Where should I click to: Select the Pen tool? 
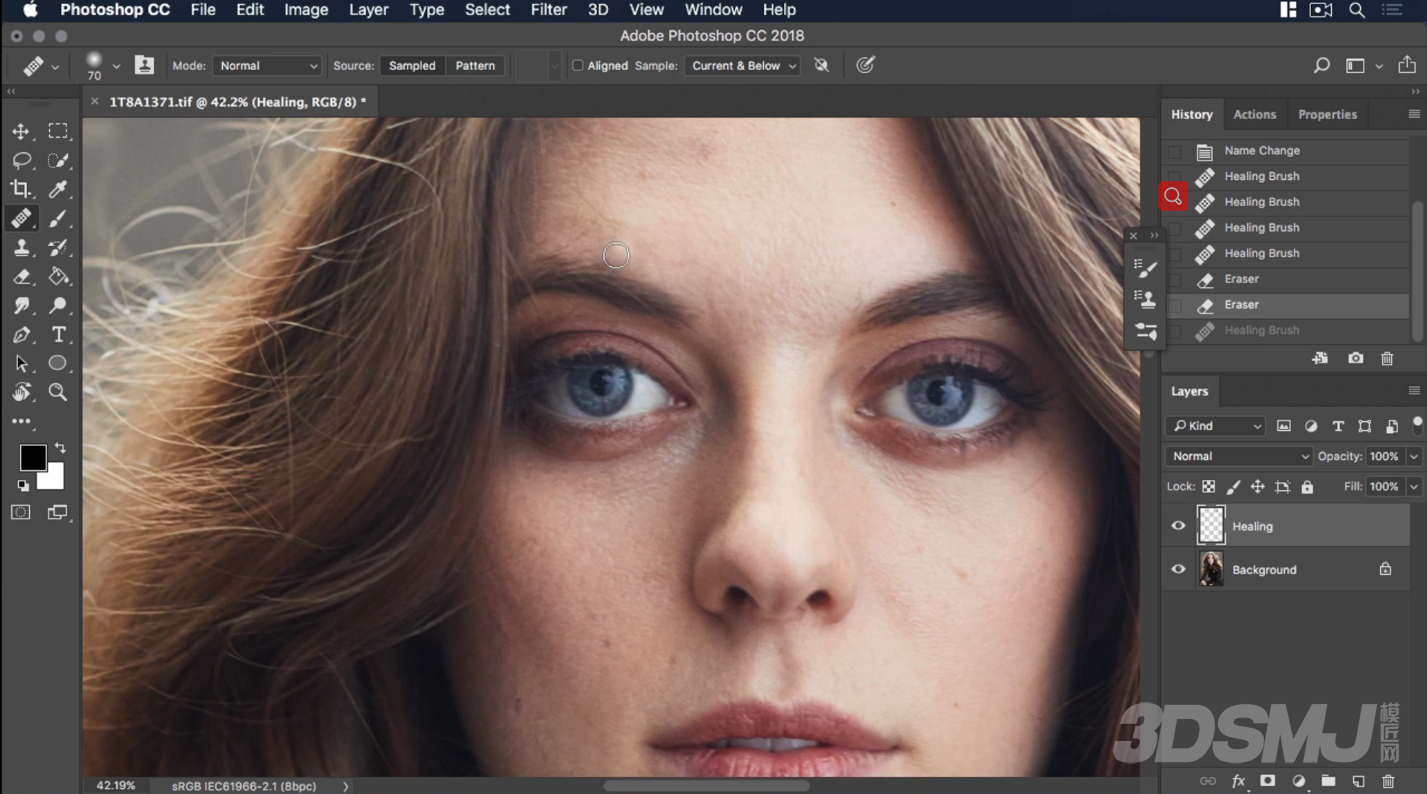click(x=21, y=334)
